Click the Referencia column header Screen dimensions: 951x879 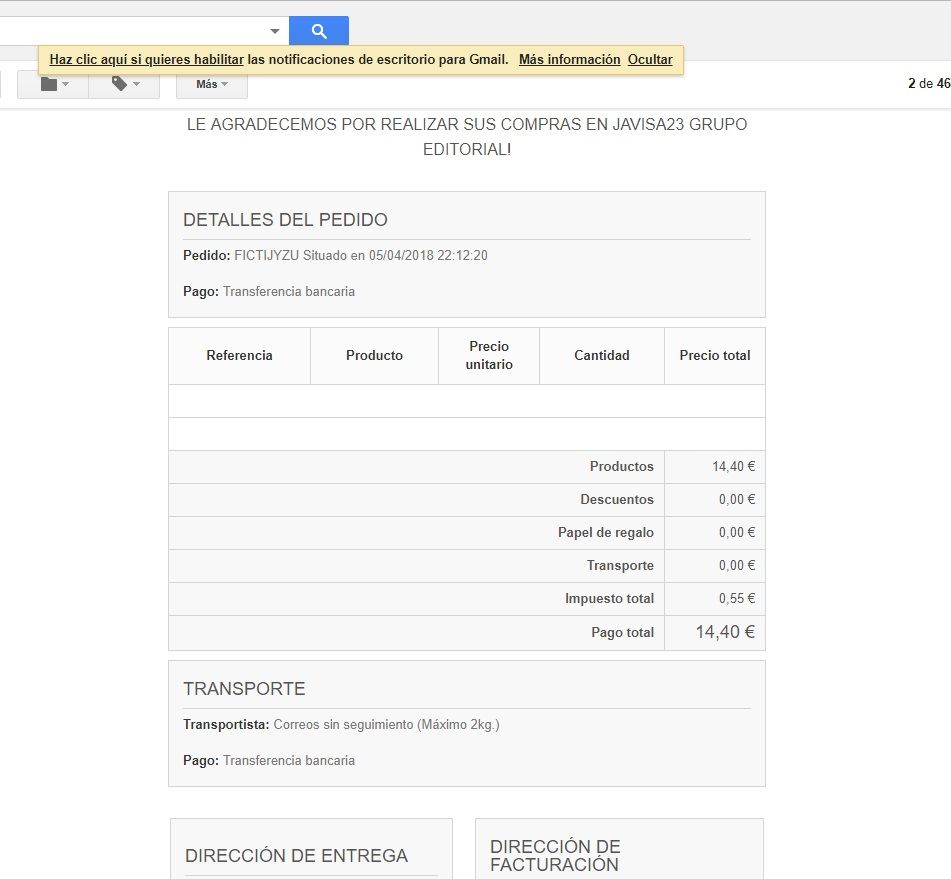(240, 355)
